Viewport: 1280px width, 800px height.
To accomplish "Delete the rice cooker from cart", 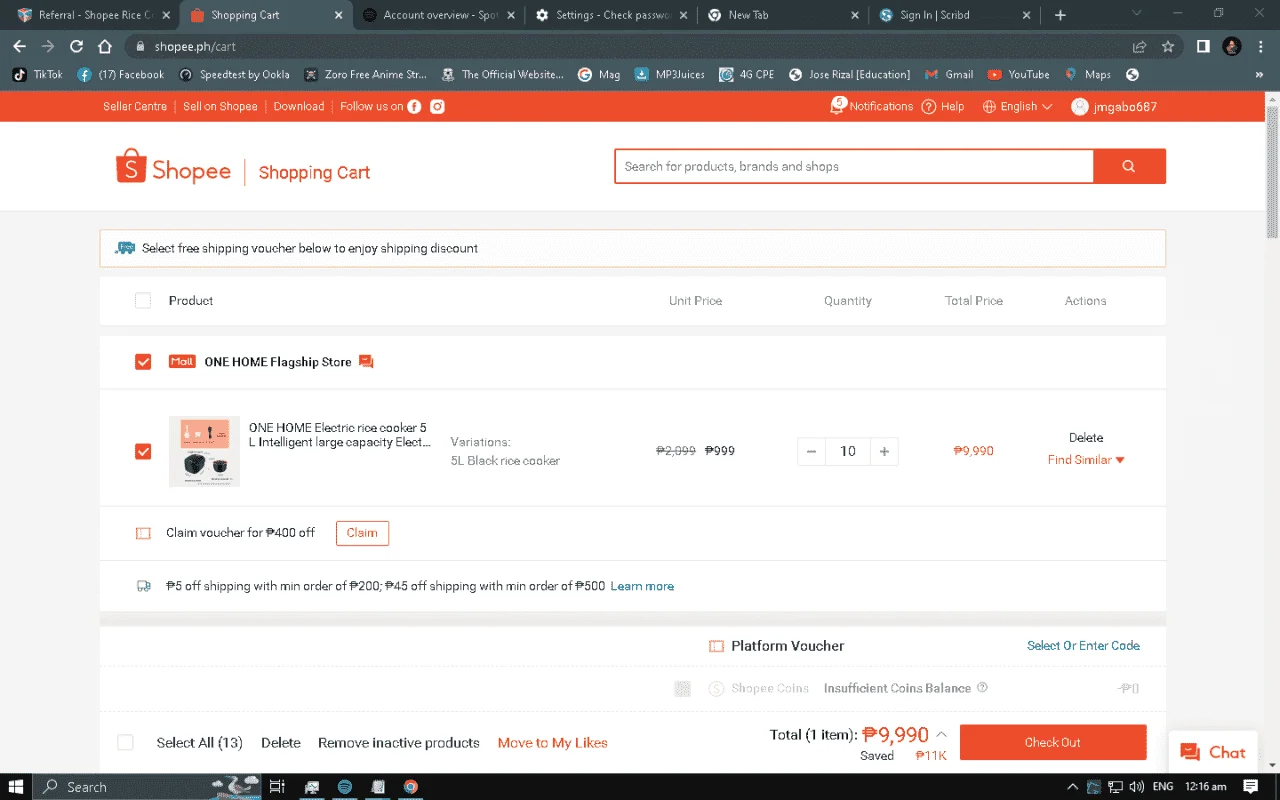I will 1086,438.
